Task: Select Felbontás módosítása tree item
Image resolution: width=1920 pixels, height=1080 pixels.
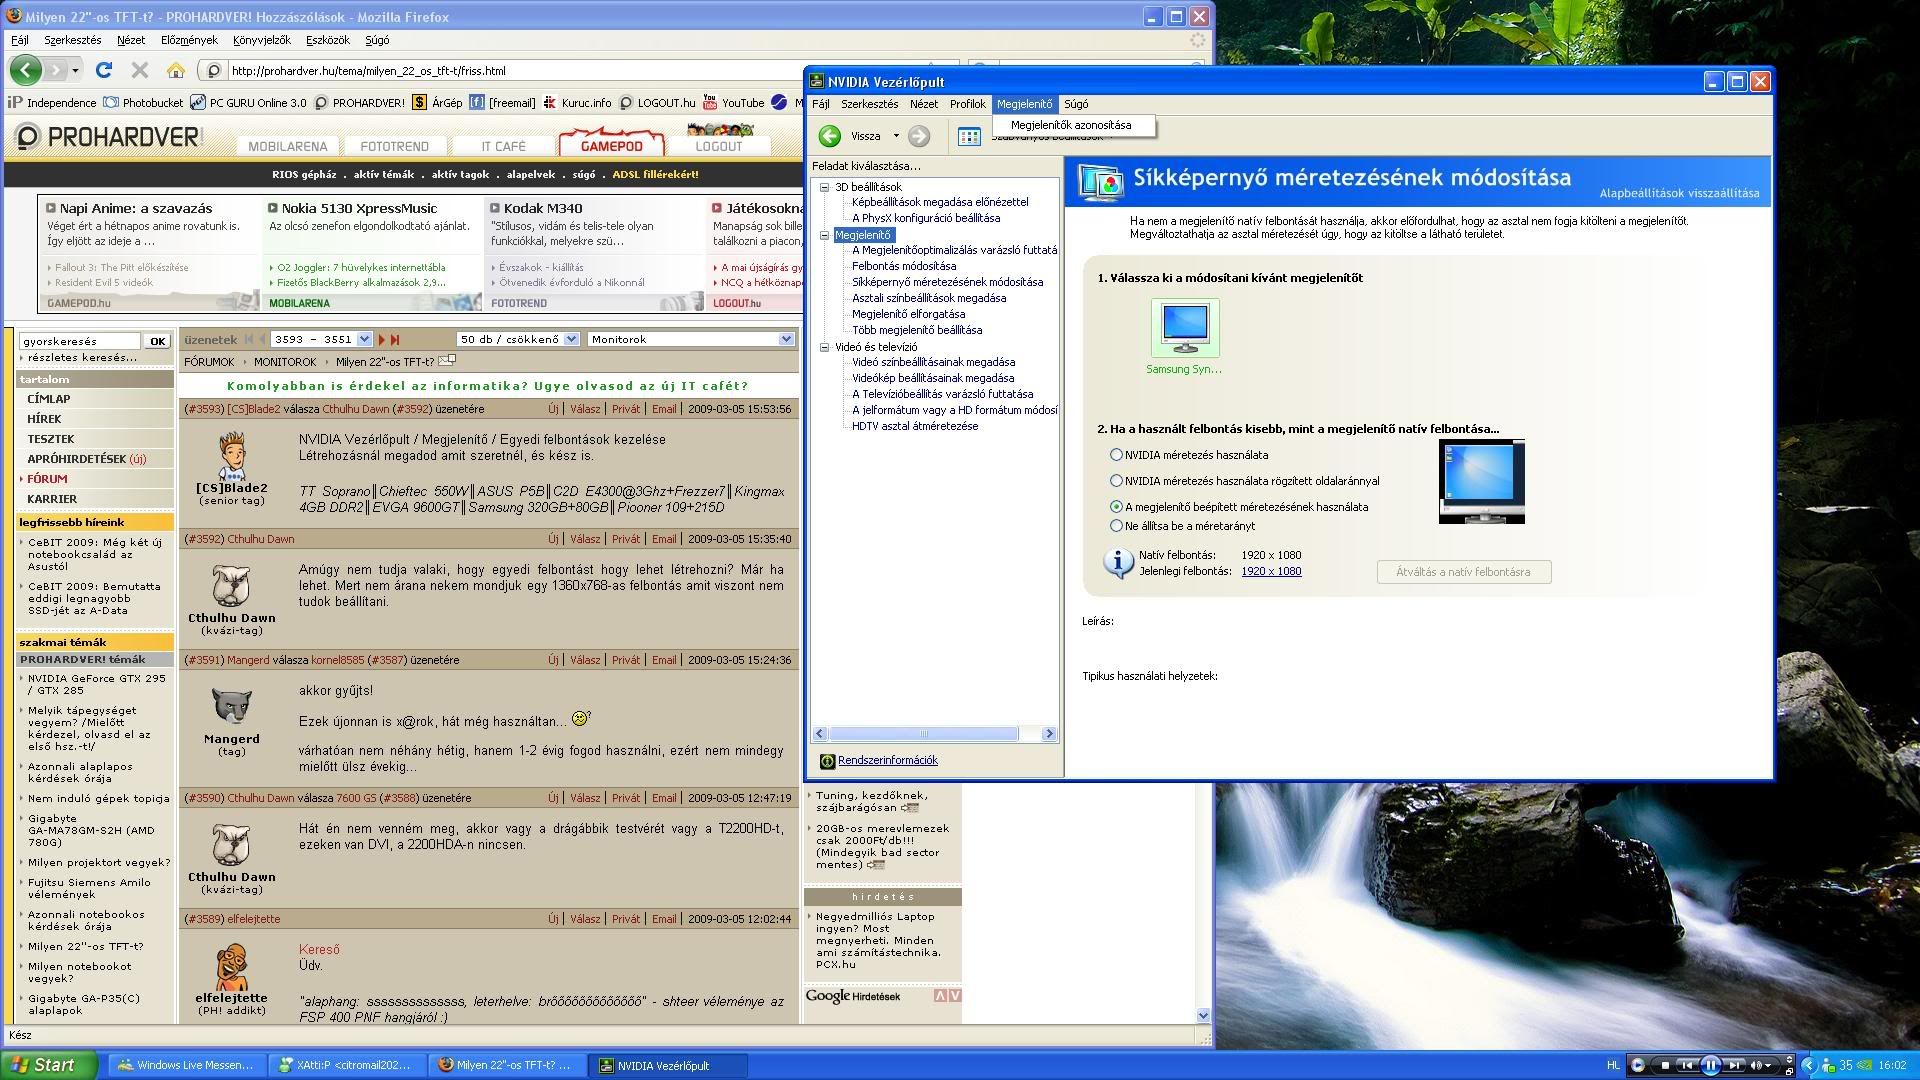Action: coord(904,267)
